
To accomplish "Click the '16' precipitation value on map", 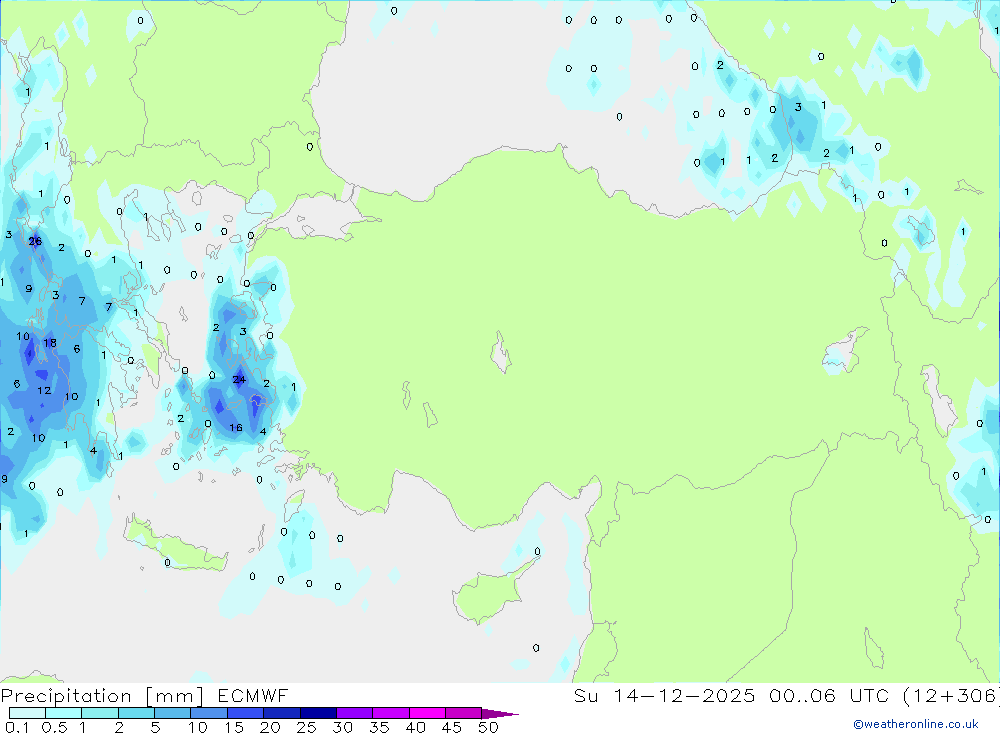I will 236,427.
